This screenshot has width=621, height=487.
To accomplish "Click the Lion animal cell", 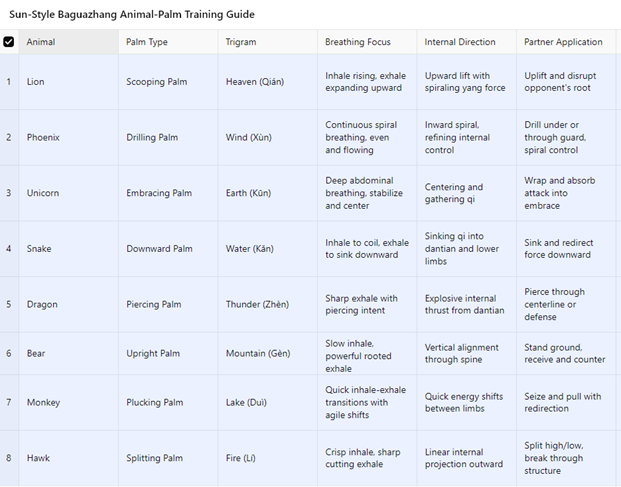I will [x=36, y=82].
